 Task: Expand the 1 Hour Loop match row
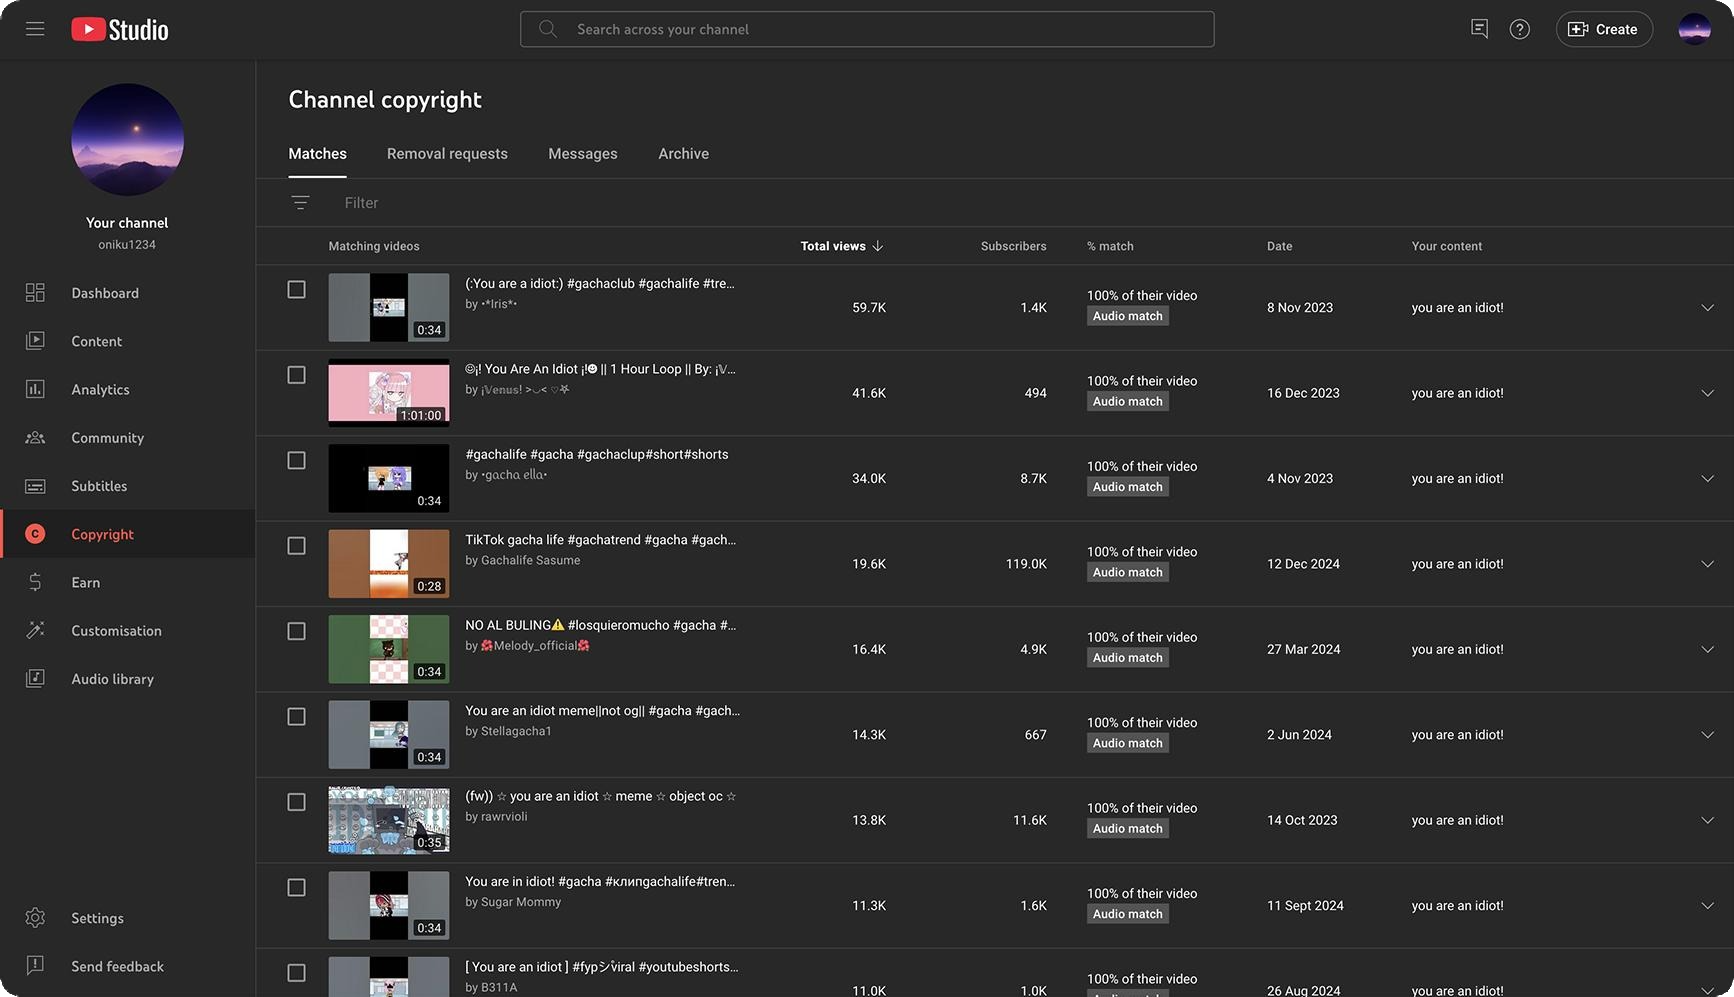coord(1707,393)
